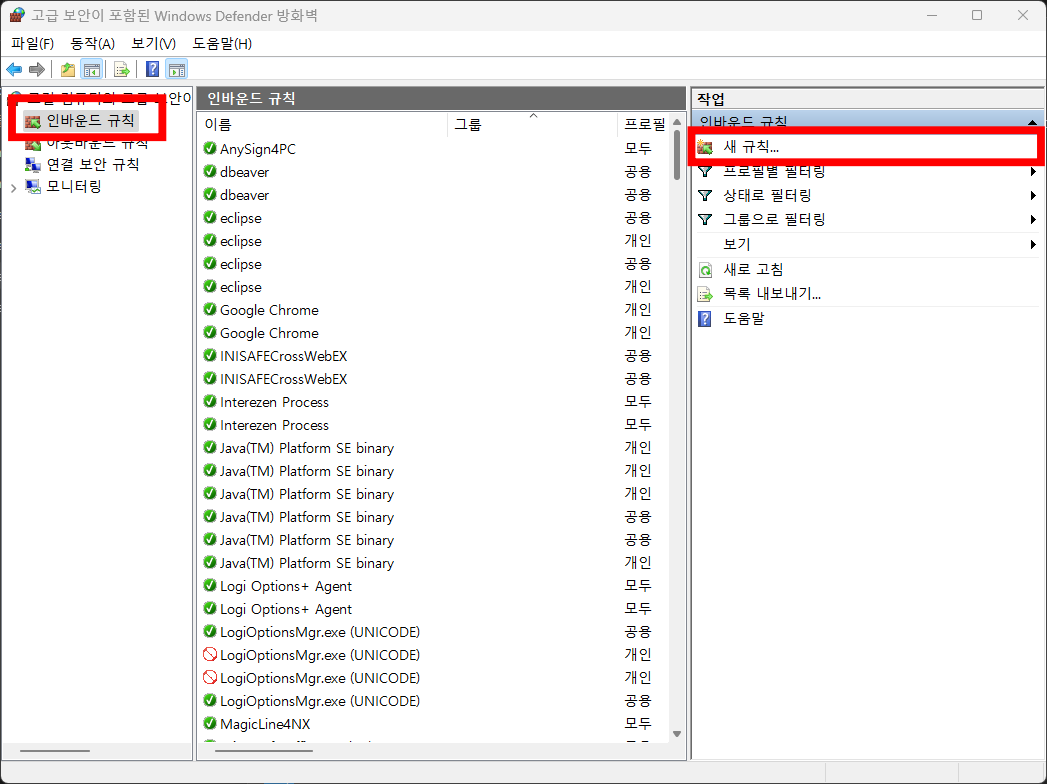Collapse the 인바운드 규칙 actions section arrow
The height and width of the screenshot is (784, 1047).
1032,122
